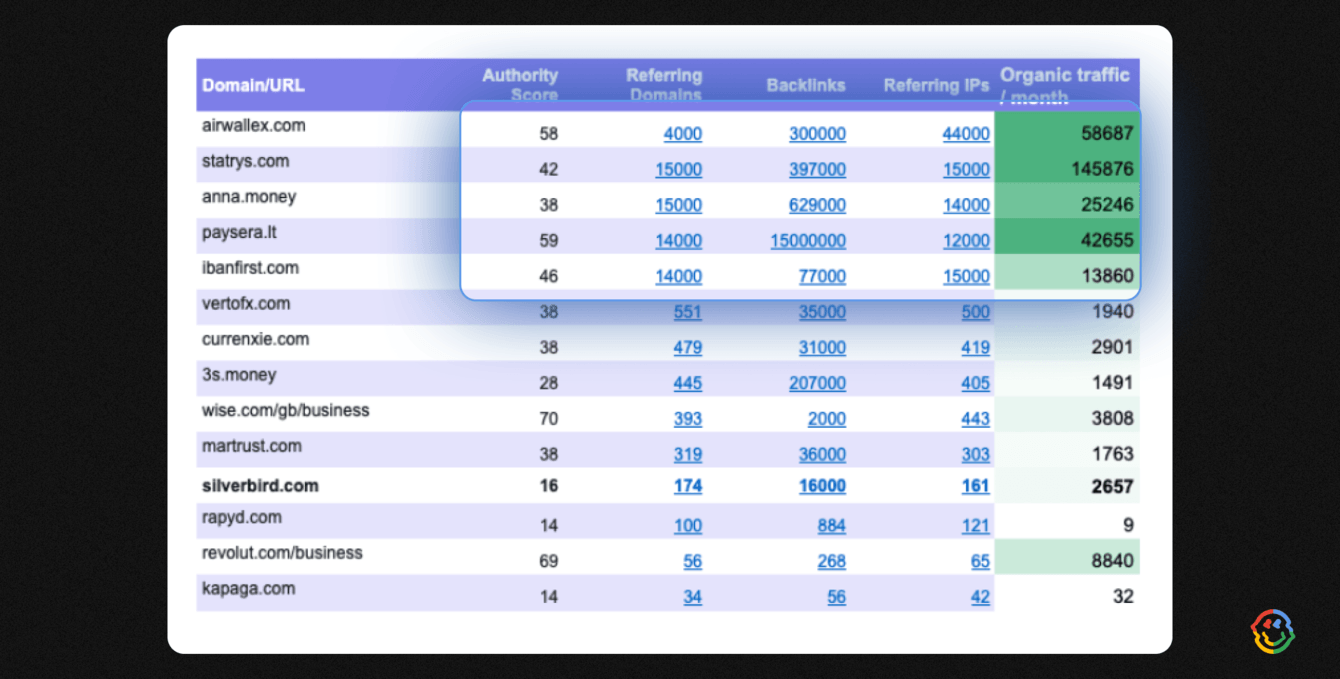Open martrust.com referring IPs link 303

(976, 454)
